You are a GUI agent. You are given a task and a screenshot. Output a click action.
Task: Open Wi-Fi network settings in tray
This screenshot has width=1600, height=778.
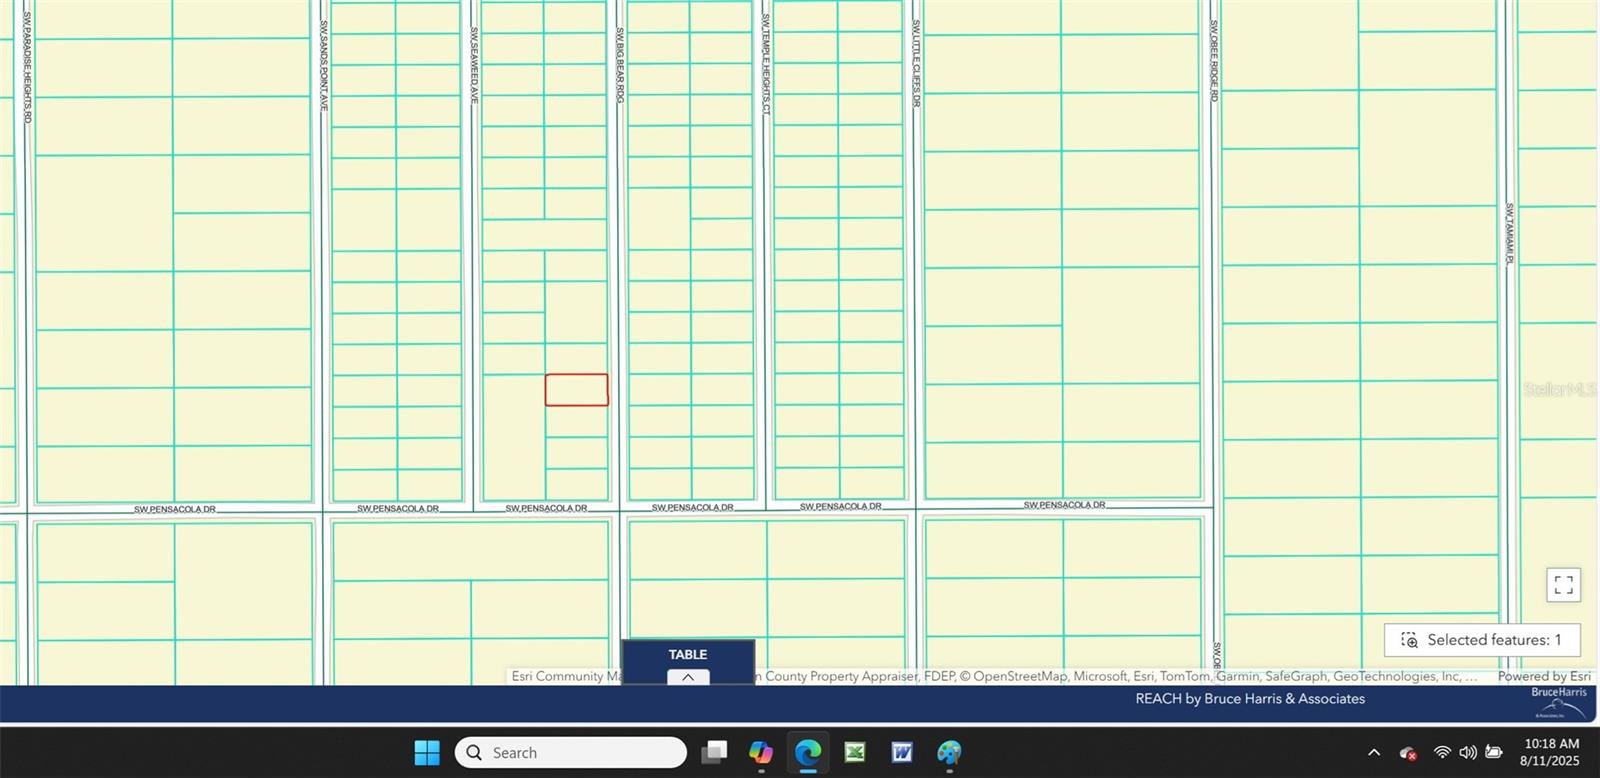pyautogui.click(x=1442, y=753)
